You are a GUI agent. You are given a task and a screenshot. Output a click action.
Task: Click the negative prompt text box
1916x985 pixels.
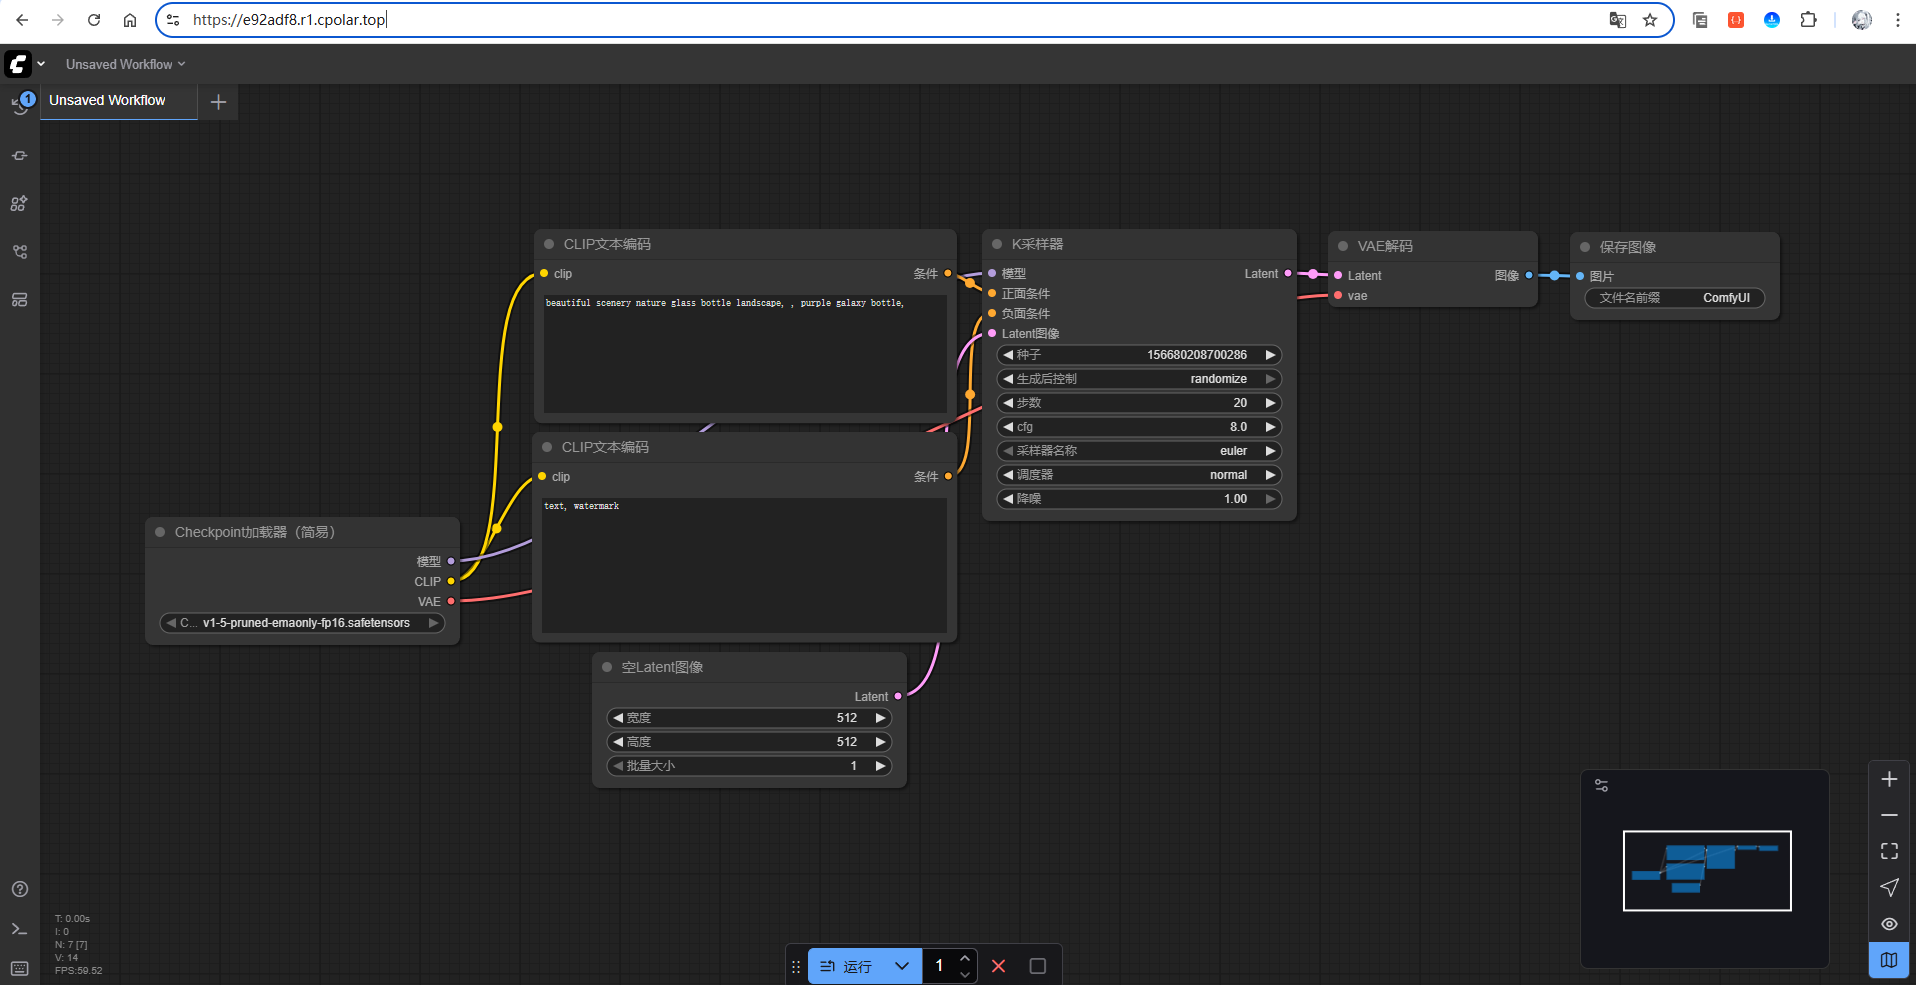coord(744,565)
